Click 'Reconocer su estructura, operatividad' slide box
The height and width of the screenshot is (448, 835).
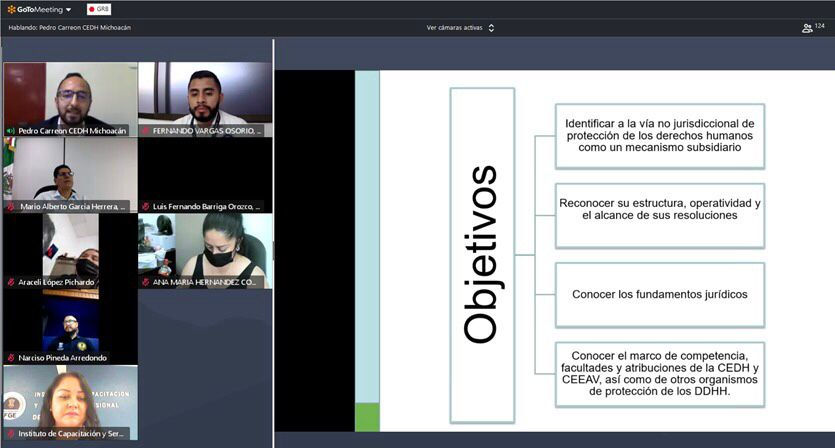click(x=660, y=216)
